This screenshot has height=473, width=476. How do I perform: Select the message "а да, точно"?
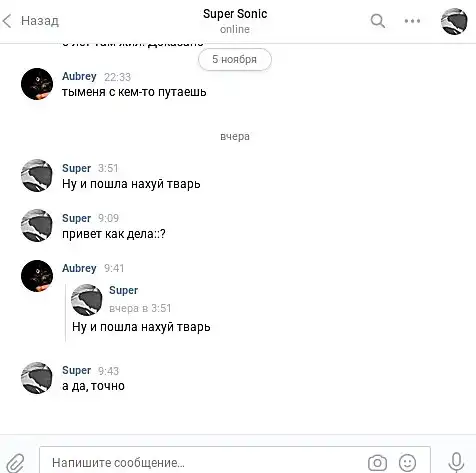click(93, 386)
